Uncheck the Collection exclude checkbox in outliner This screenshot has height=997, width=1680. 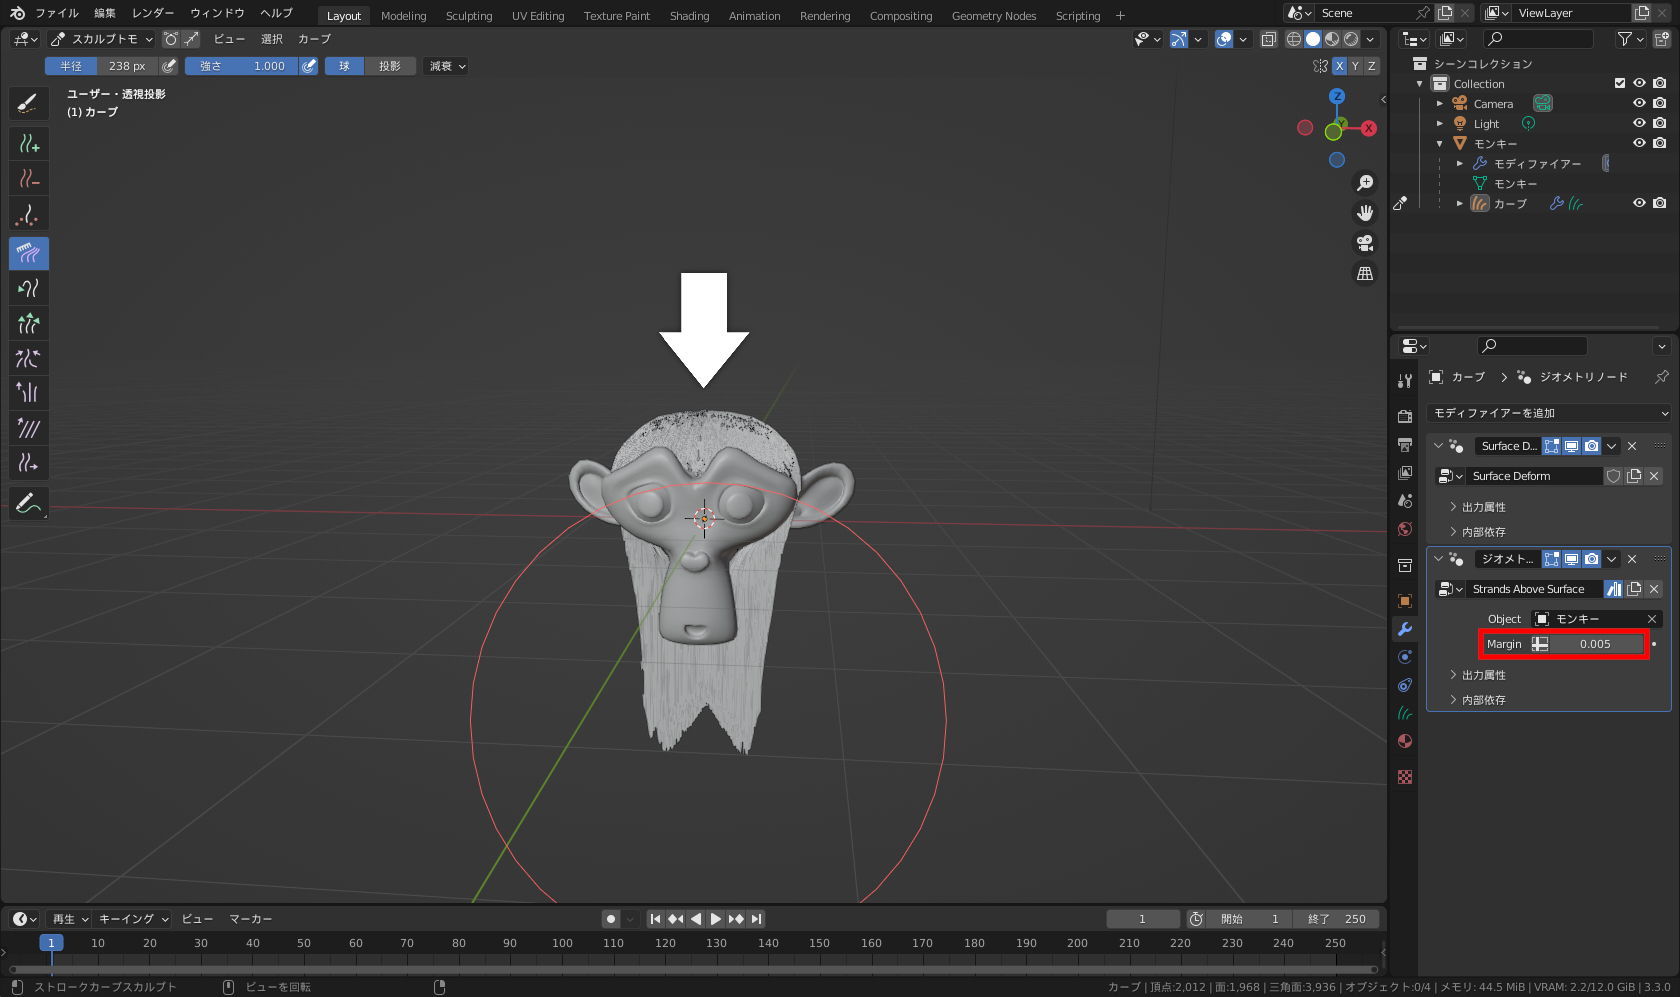click(1620, 84)
